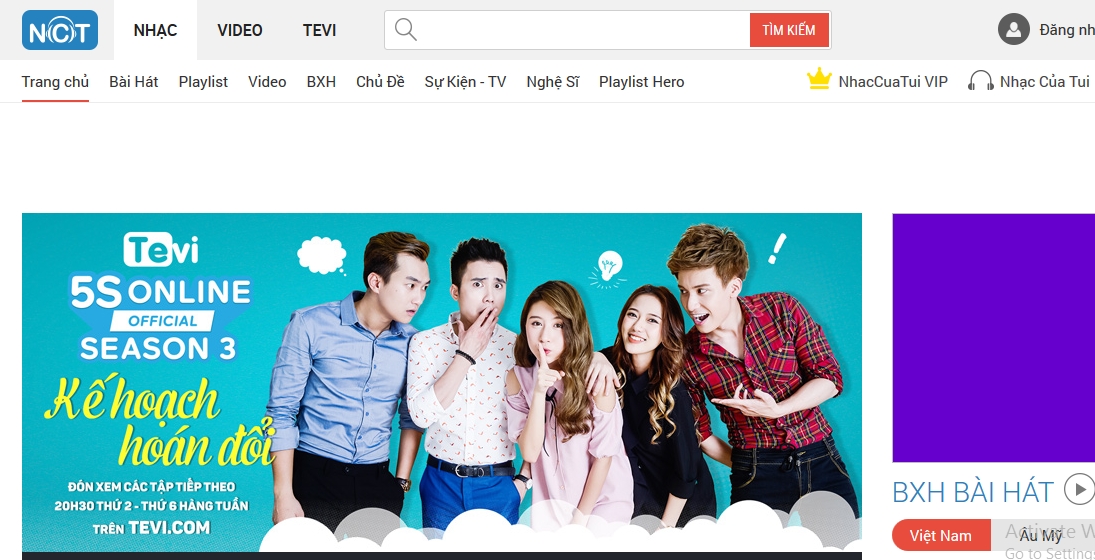Open the Nhạc Của Tui link
Screen dimensions: 1095x560
pyautogui.click(x=1044, y=82)
